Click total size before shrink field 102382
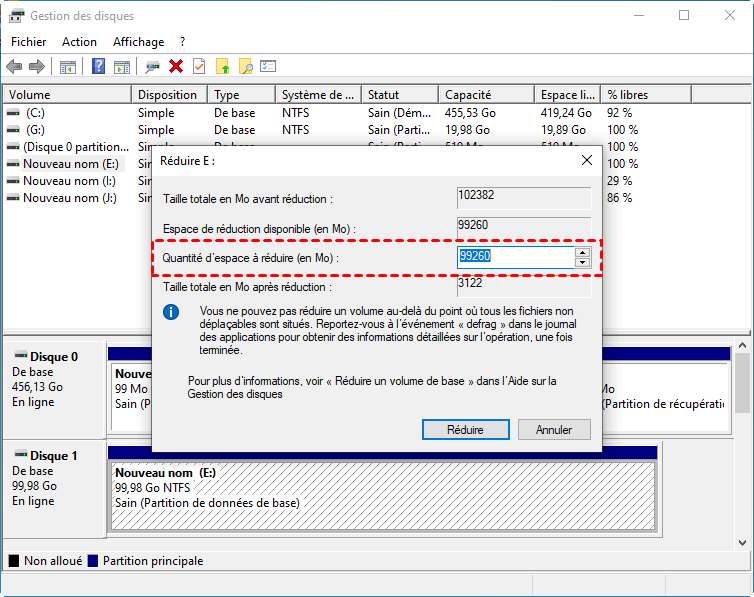The image size is (754, 597). (524, 198)
